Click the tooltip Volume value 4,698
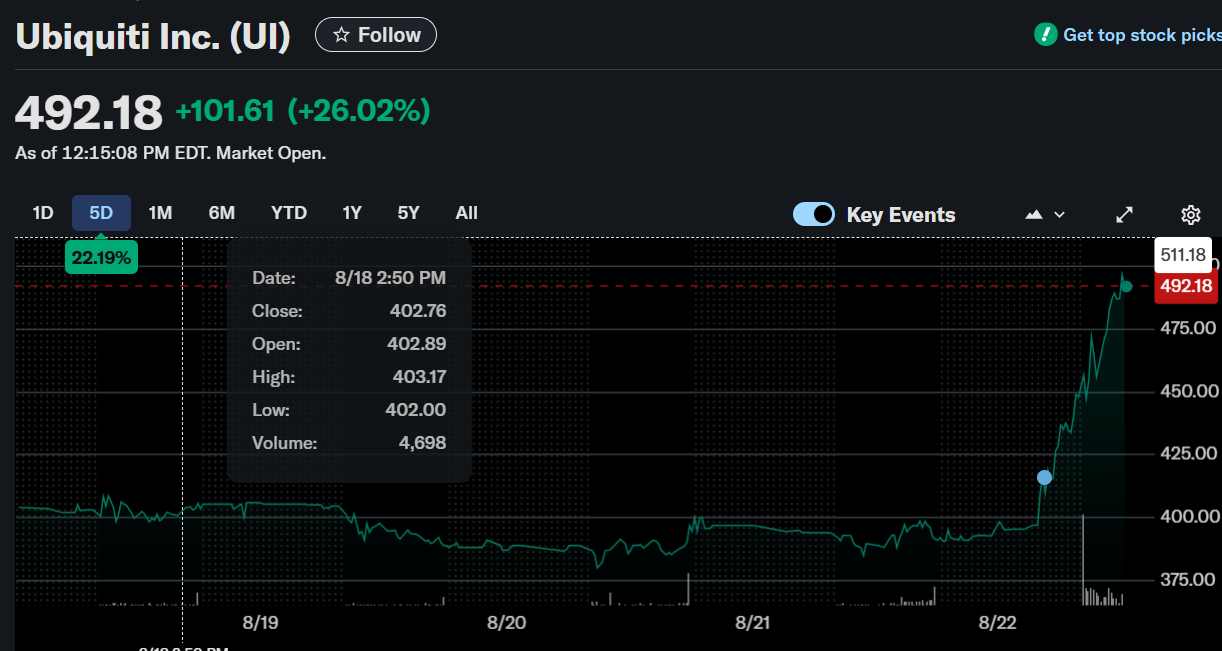Viewport: 1222px width, 651px height. 423,443
